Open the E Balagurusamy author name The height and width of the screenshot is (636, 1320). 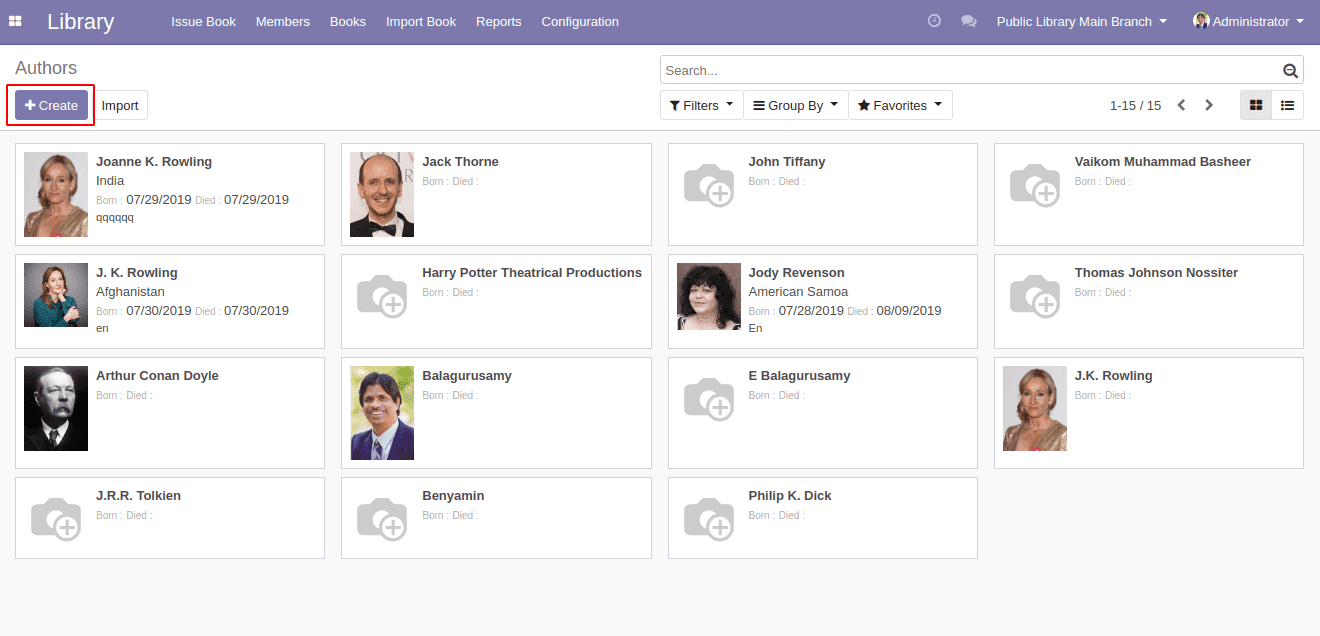tap(799, 376)
